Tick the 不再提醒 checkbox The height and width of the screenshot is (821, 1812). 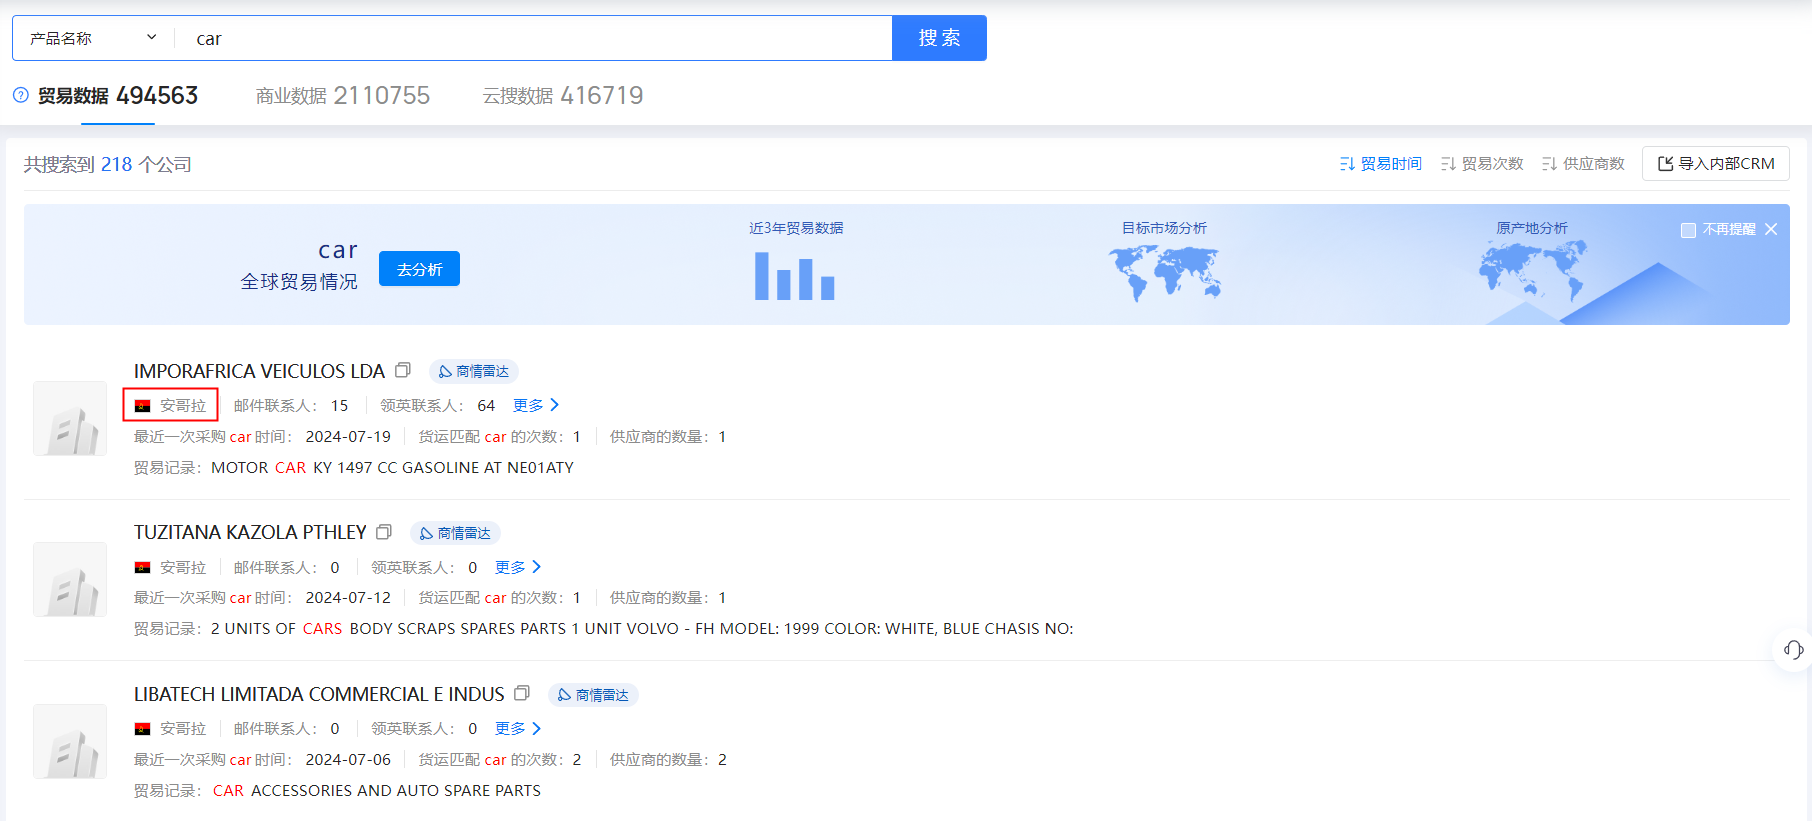(1689, 230)
